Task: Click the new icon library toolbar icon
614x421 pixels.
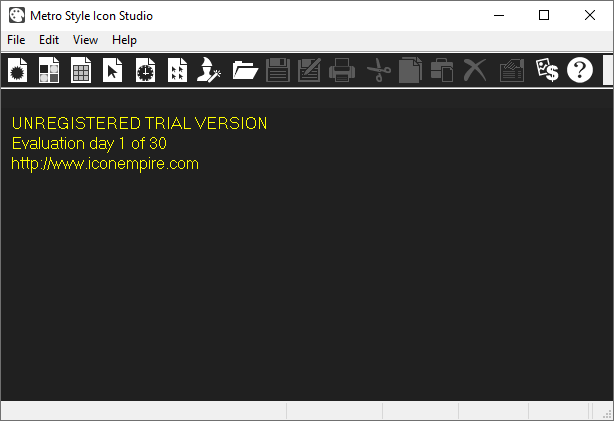Action: pos(49,70)
